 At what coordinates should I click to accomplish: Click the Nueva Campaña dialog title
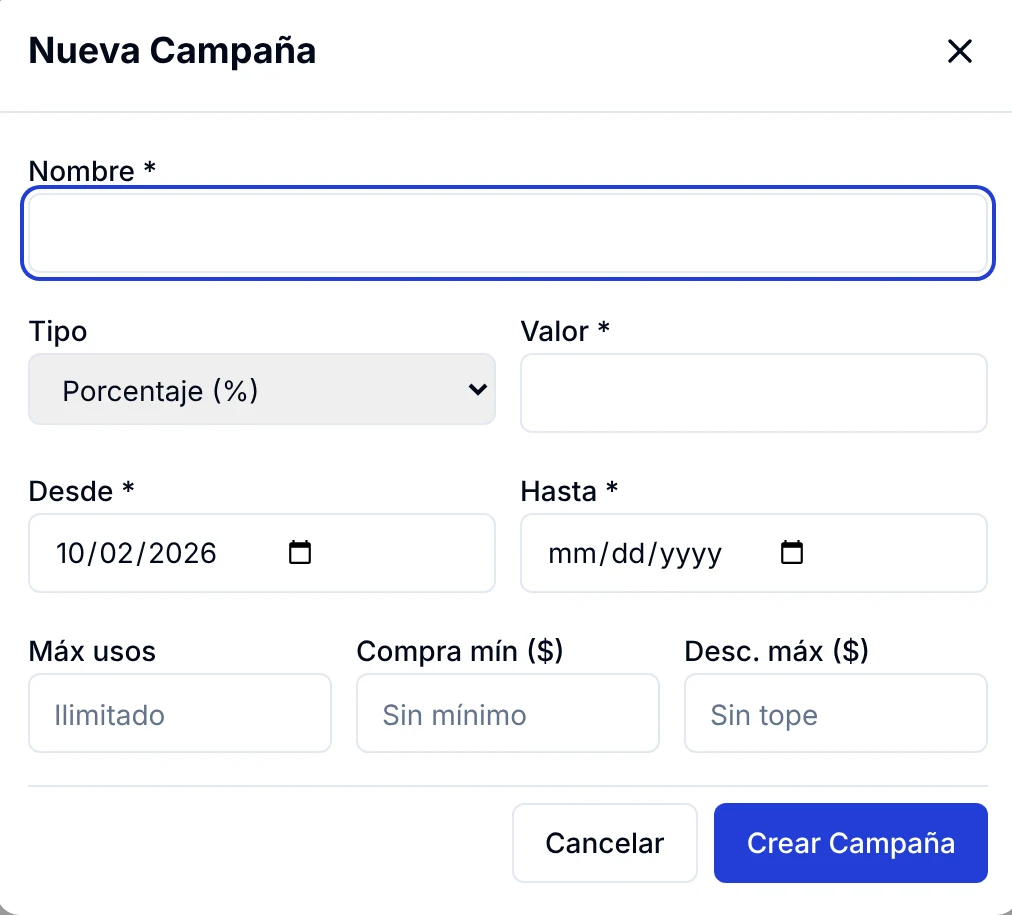click(x=172, y=50)
